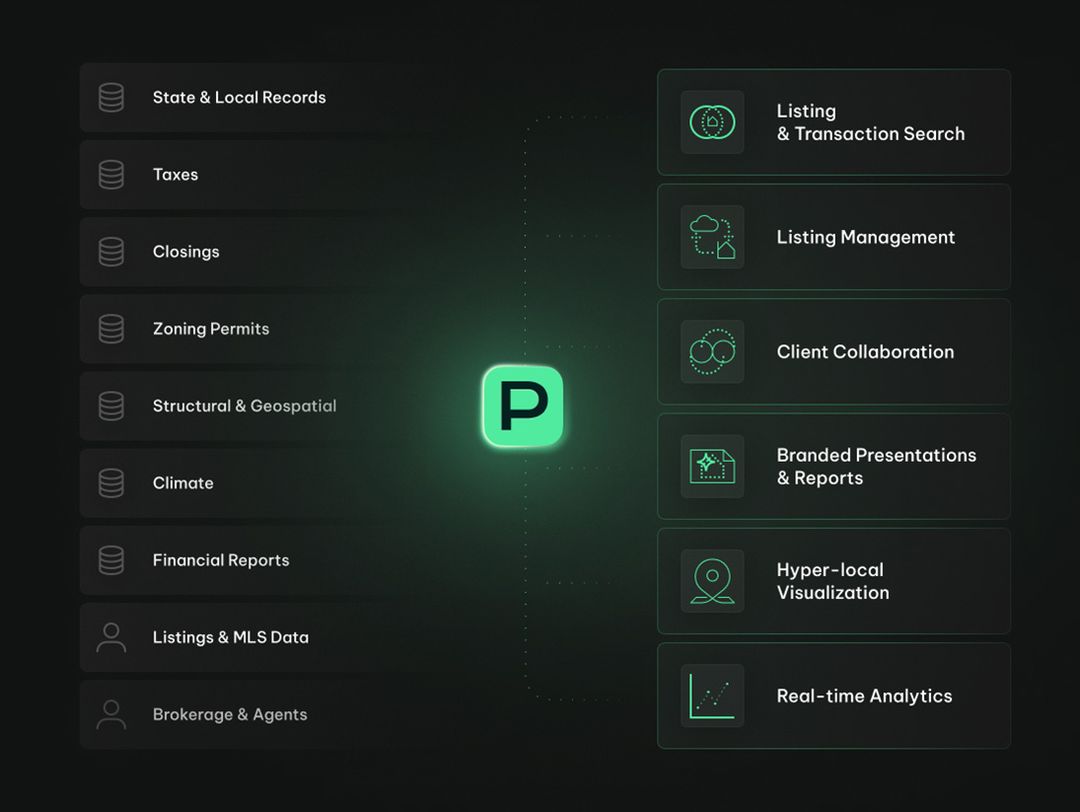Viewport: 1080px width, 812px height.
Task: Choose the Structural & Geospatial source
Action: point(244,406)
